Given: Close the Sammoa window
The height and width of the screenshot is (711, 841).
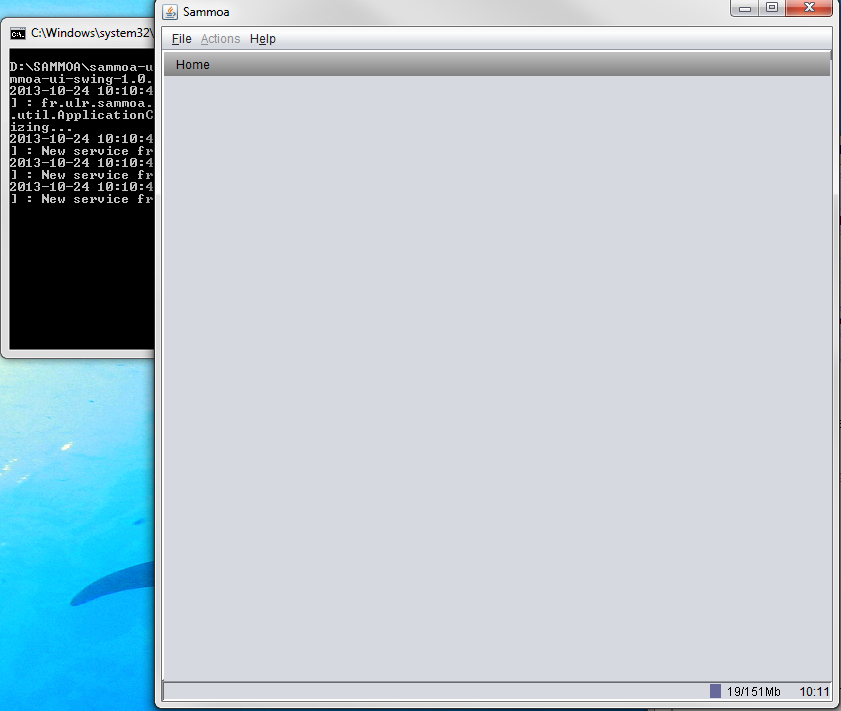Looking at the screenshot, I should click(809, 8).
